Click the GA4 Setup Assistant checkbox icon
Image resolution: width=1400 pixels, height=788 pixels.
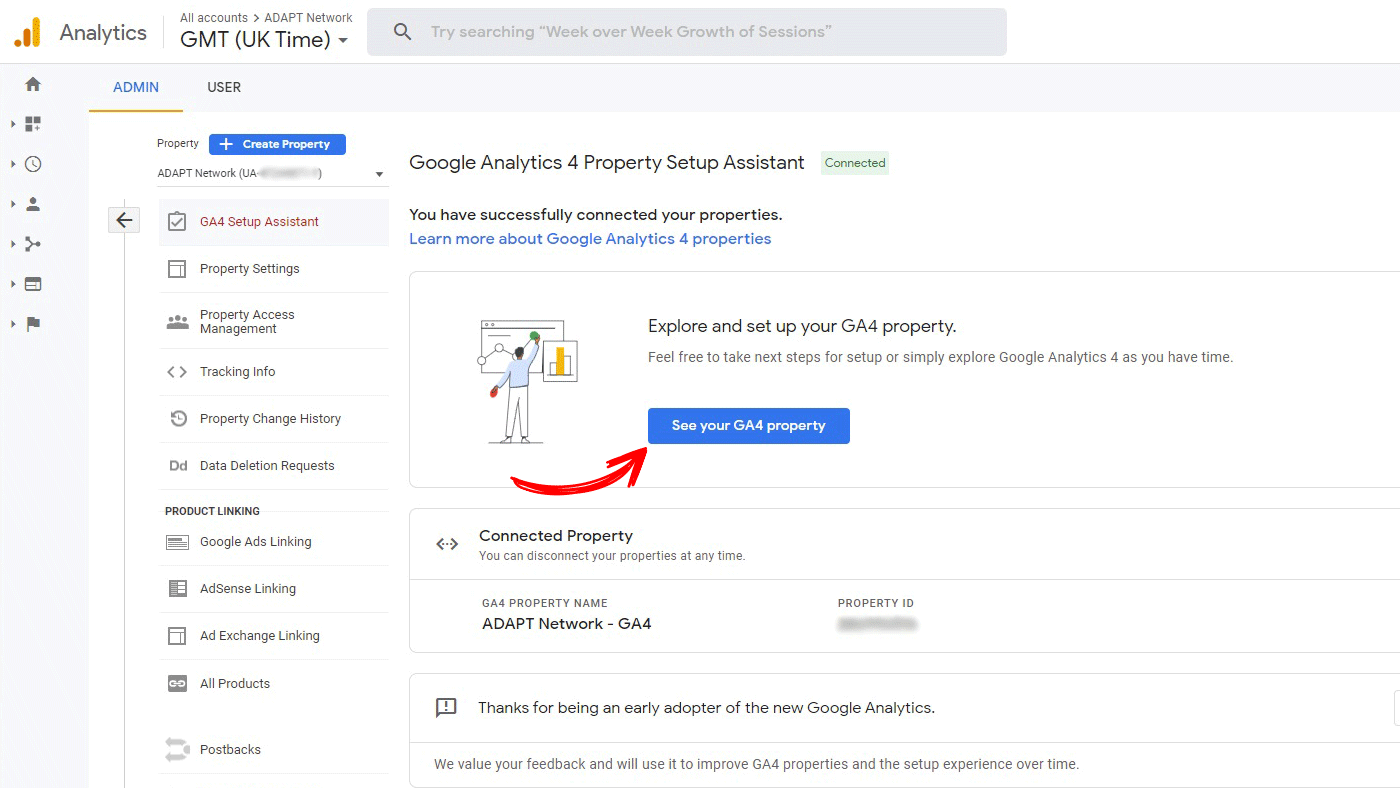click(x=177, y=221)
